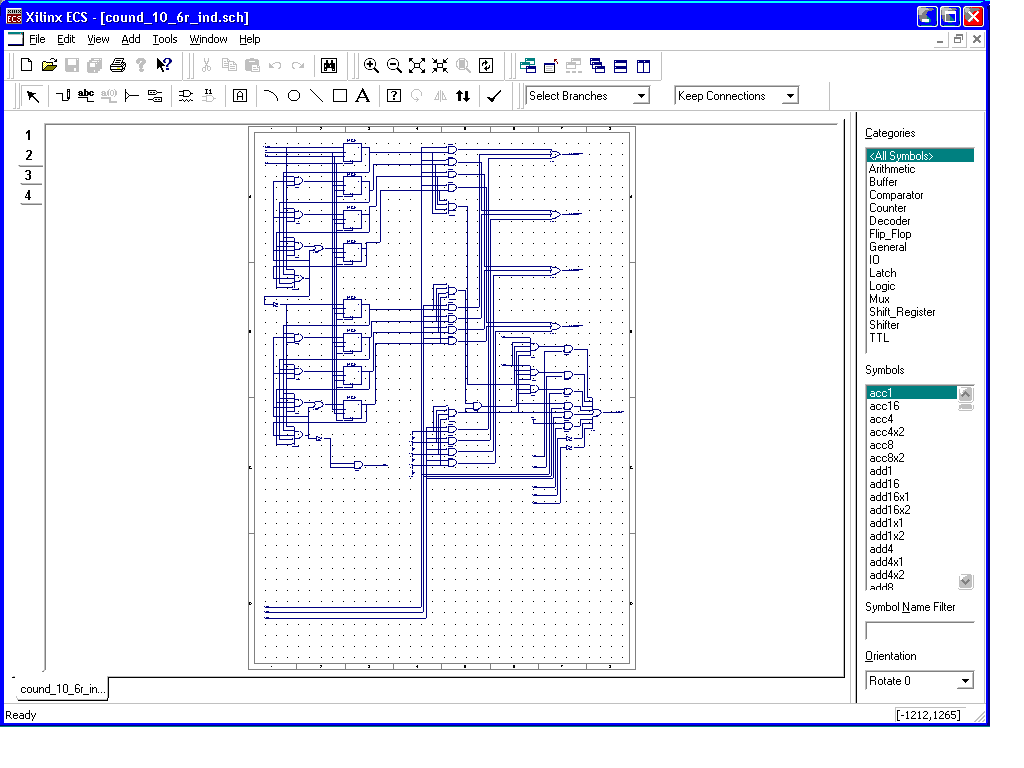The image size is (1024, 768).
Task: Click the Symbol Name Filter input field
Action: [920, 631]
